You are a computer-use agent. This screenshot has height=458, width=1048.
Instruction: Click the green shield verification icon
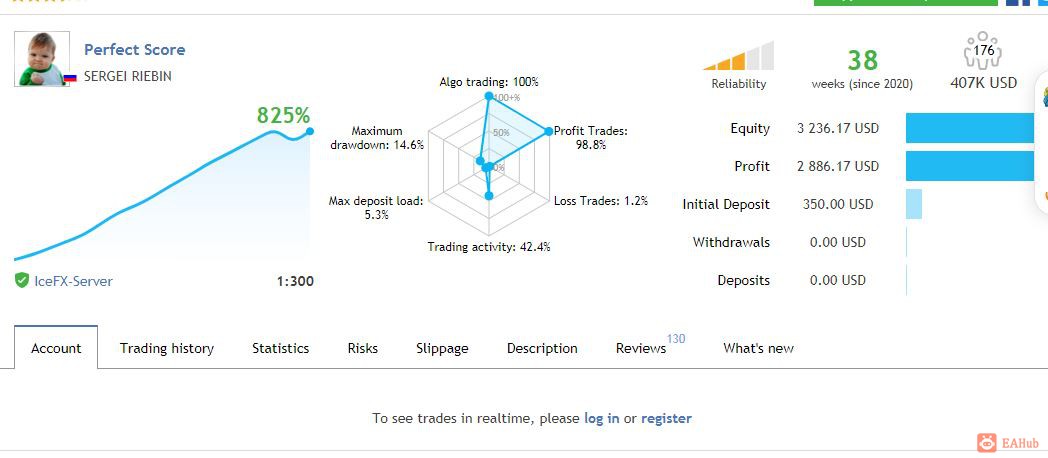tap(22, 280)
